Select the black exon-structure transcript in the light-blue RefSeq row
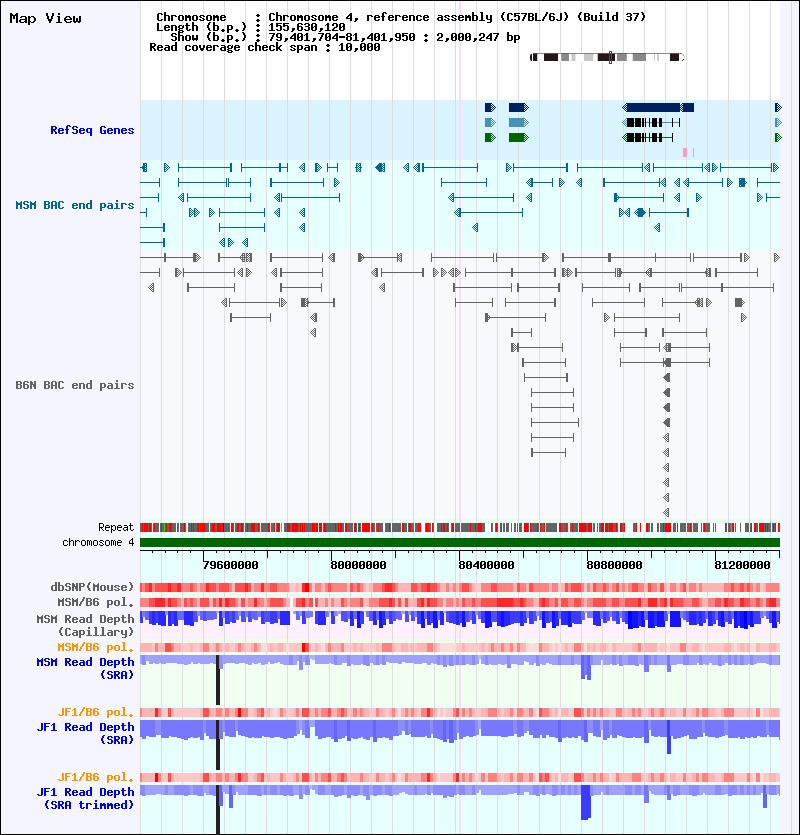 pos(651,122)
